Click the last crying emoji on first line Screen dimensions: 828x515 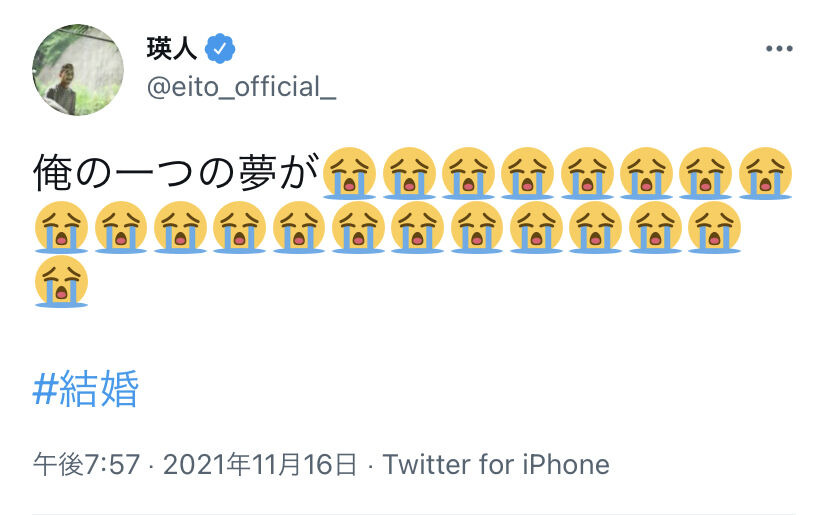pyautogui.click(x=766, y=173)
